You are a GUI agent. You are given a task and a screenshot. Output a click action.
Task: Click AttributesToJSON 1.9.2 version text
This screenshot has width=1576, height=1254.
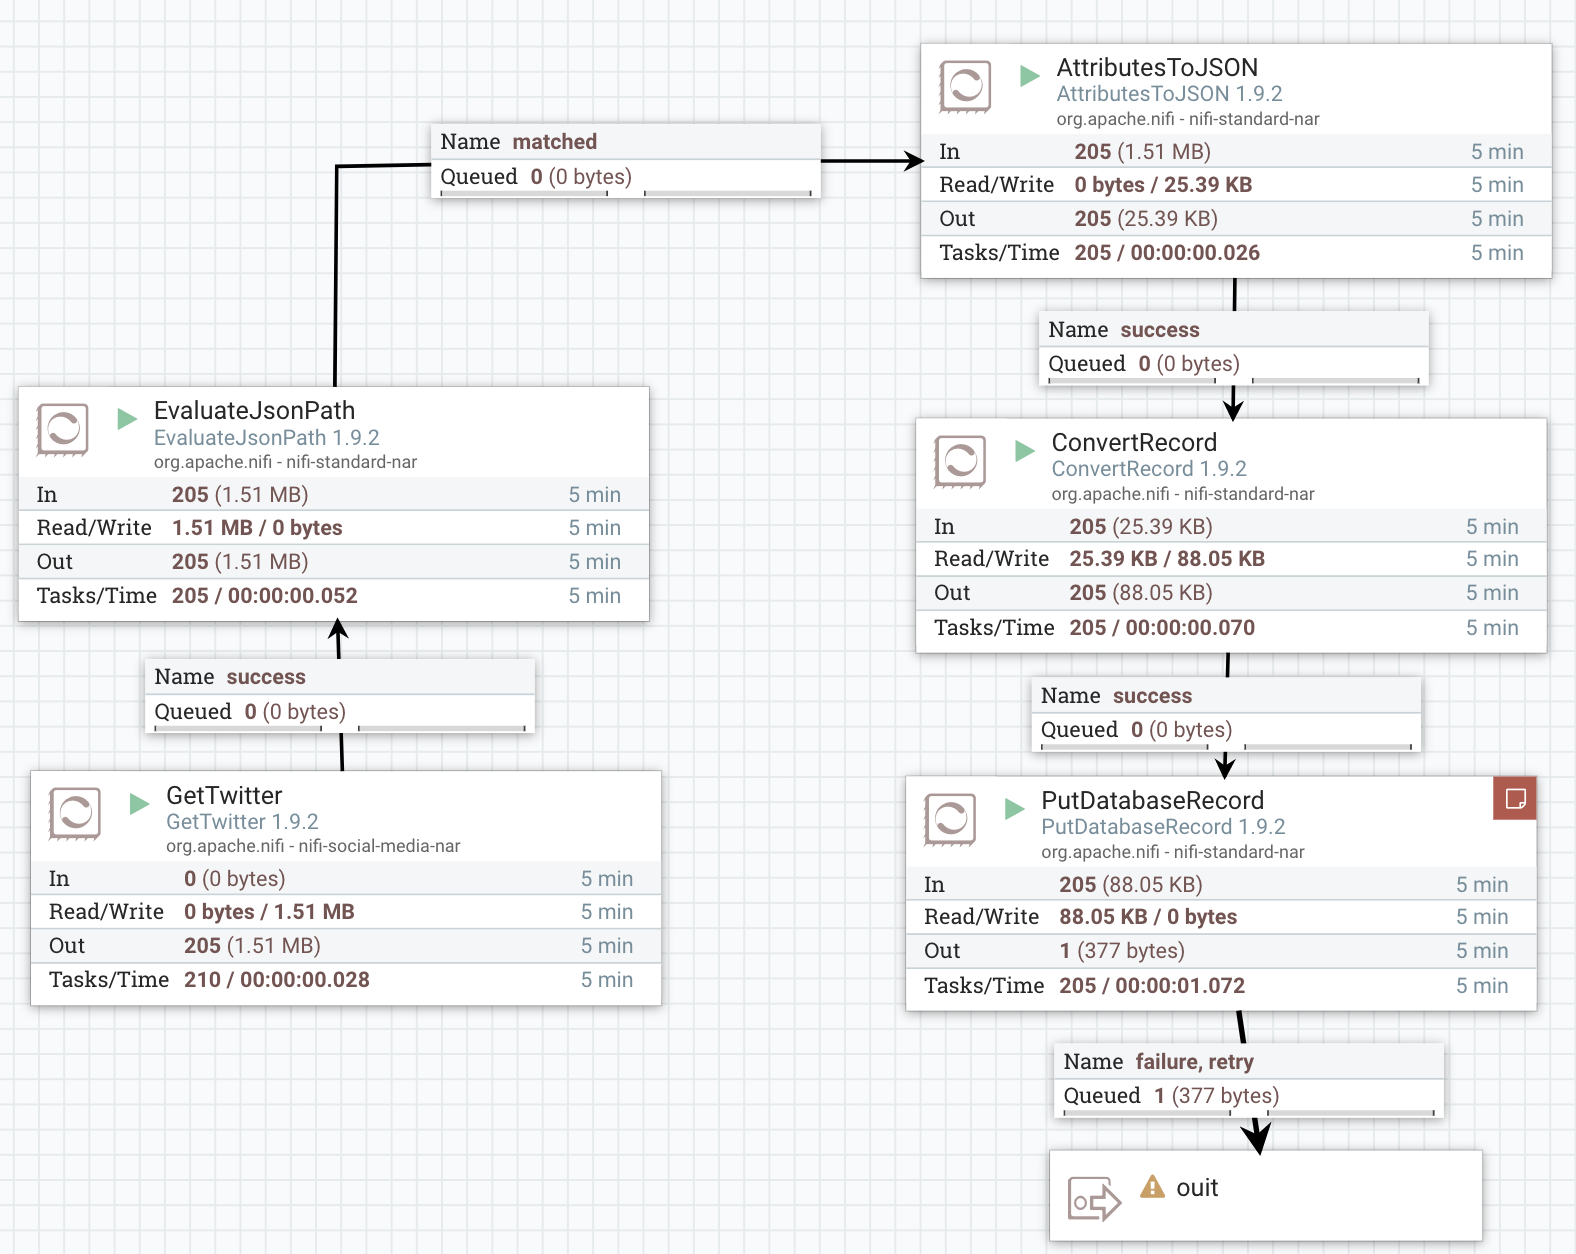[1169, 93]
